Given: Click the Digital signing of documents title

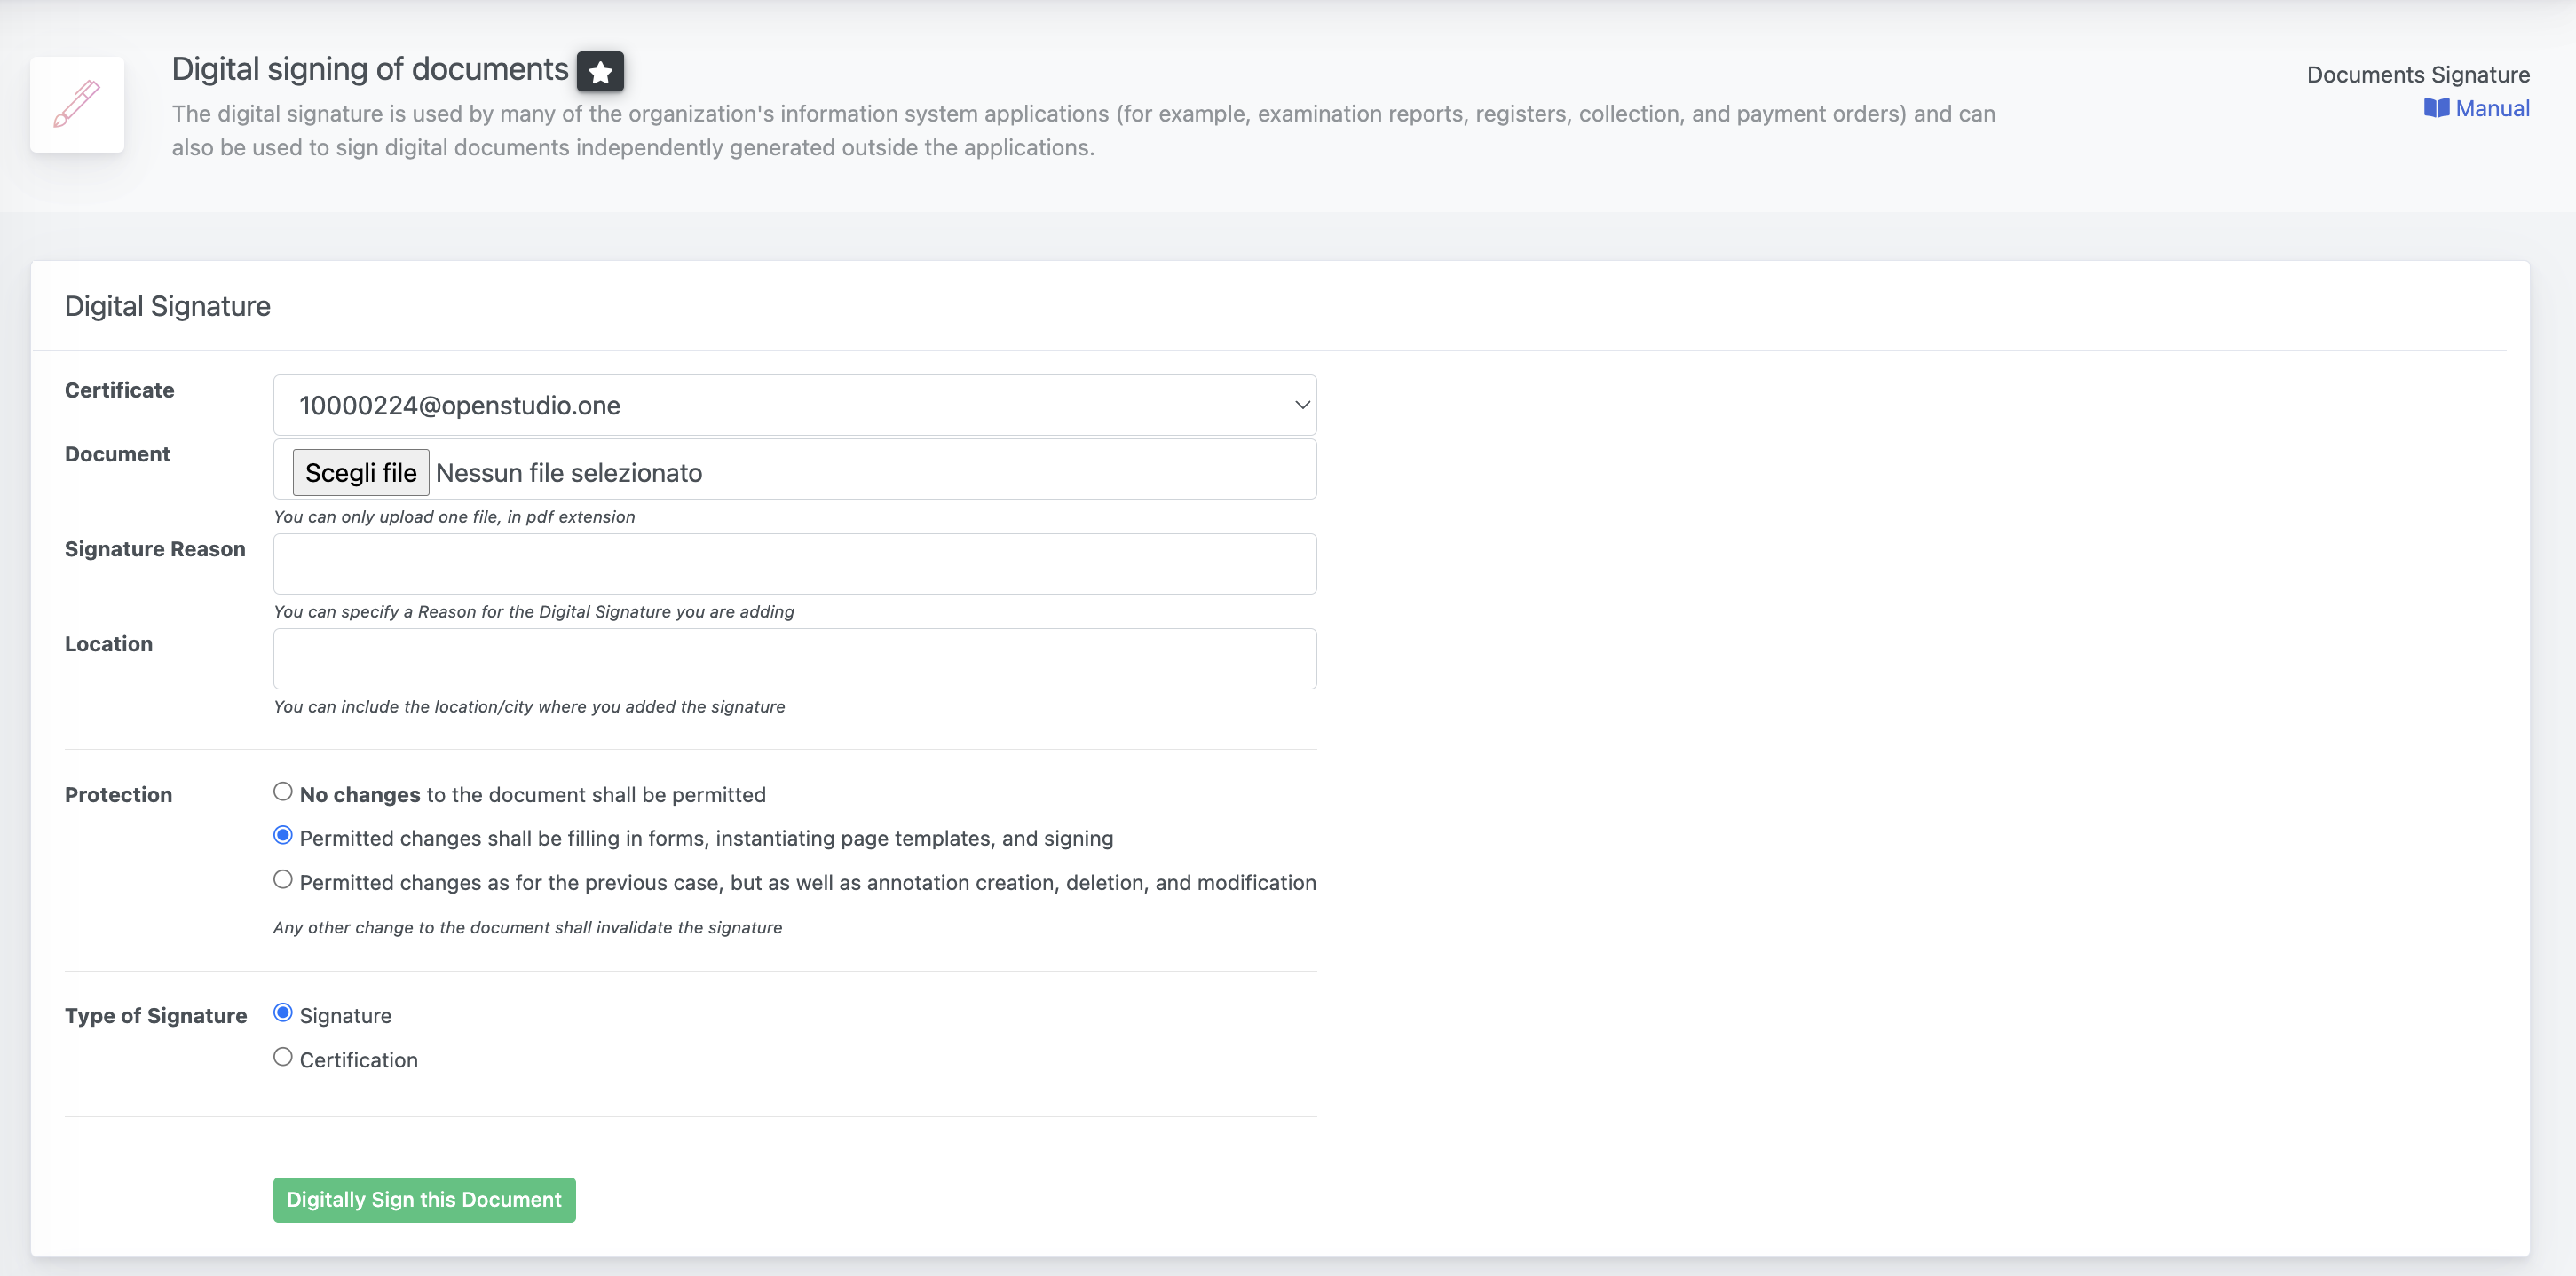Looking at the screenshot, I should coord(370,69).
